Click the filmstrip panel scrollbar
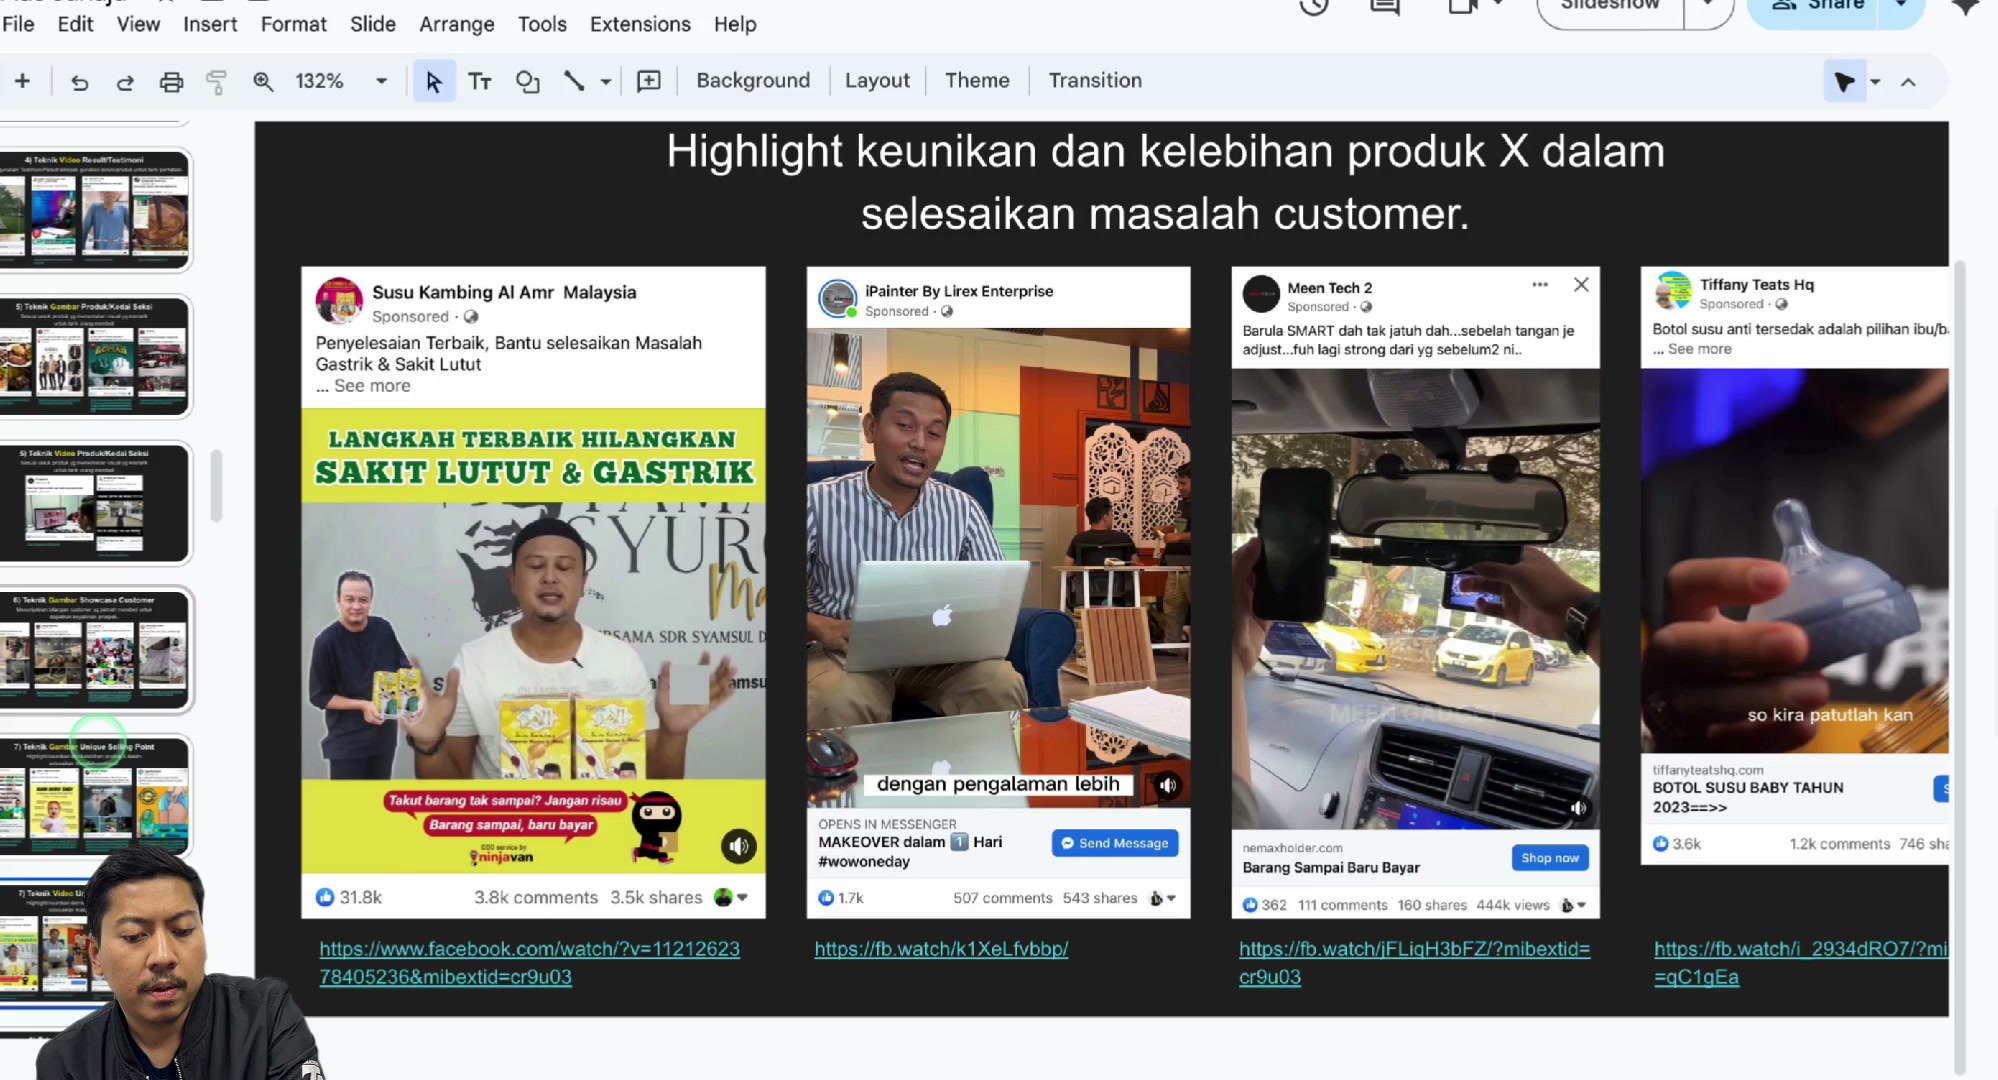The width and height of the screenshot is (1998, 1080). pos(216,486)
